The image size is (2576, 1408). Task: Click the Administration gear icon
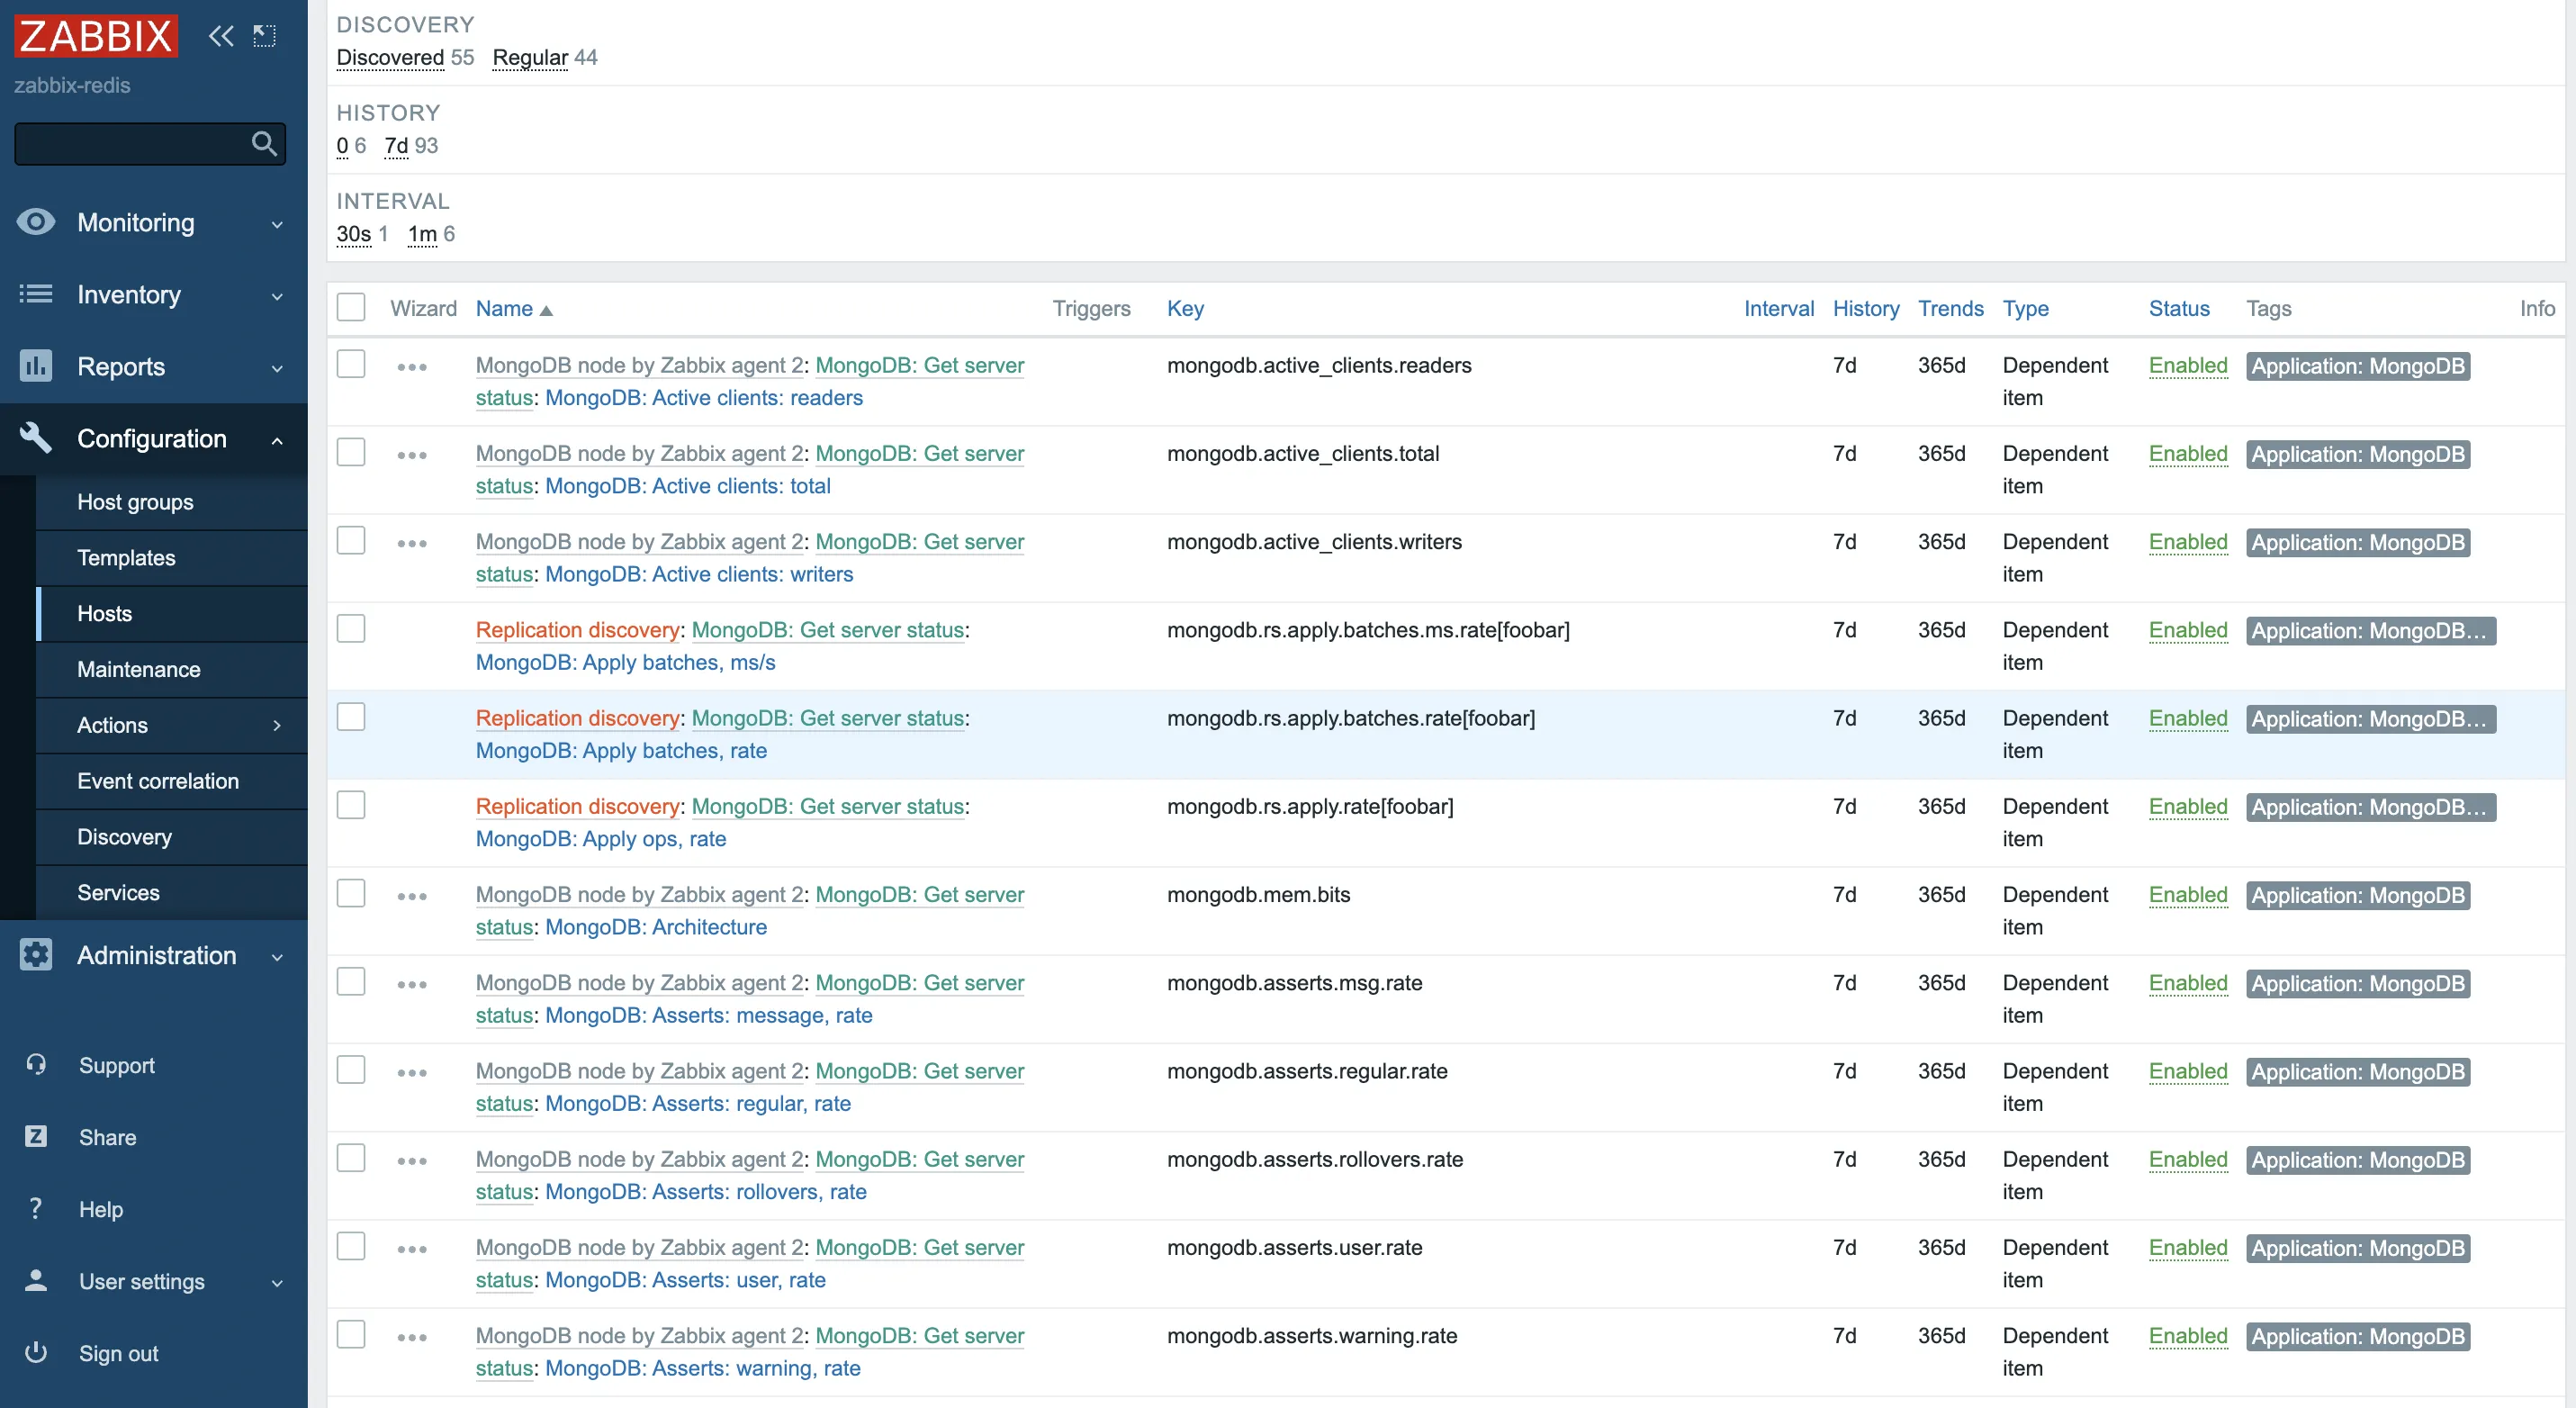coord(36,955)
